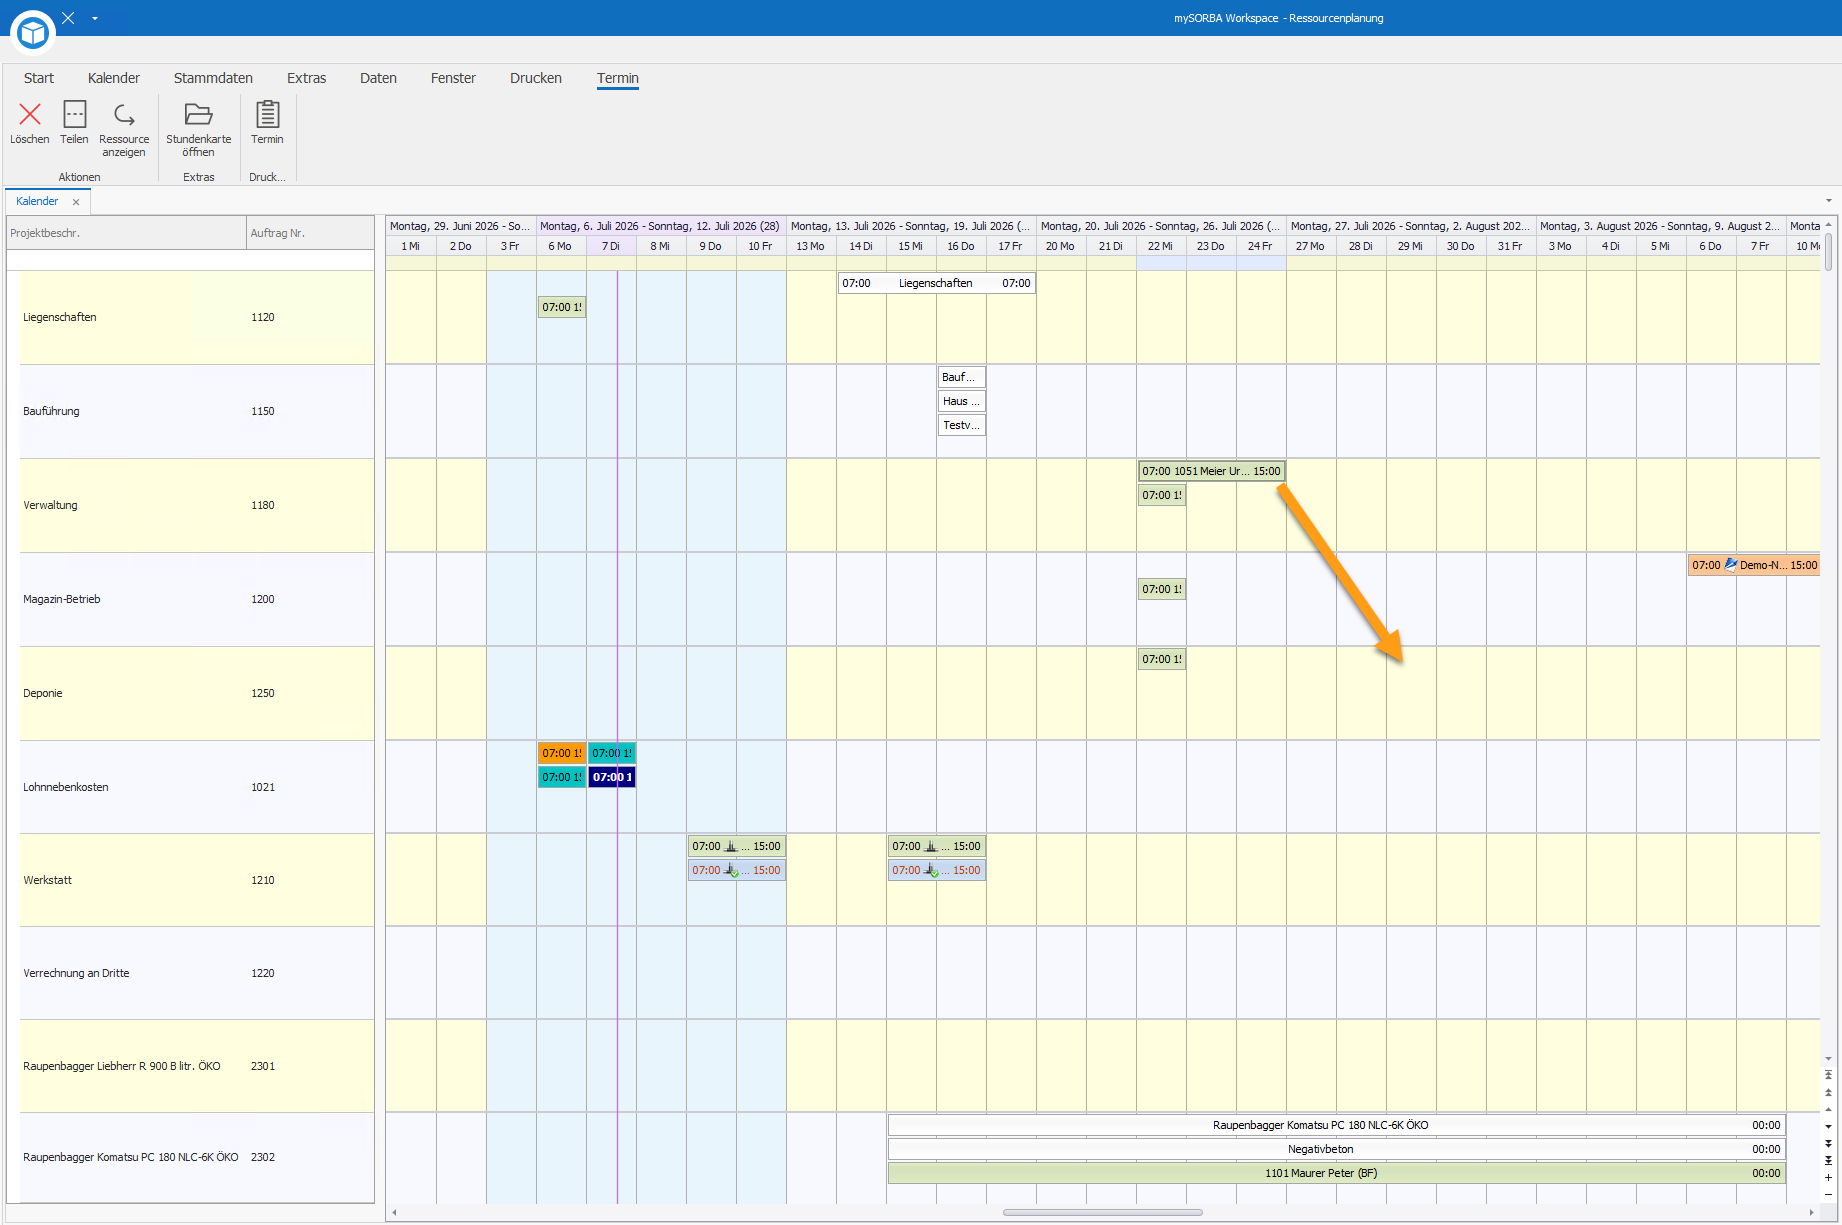Close the Kalender document tab
1842x1225 pixels.
[x=76, y=202]
